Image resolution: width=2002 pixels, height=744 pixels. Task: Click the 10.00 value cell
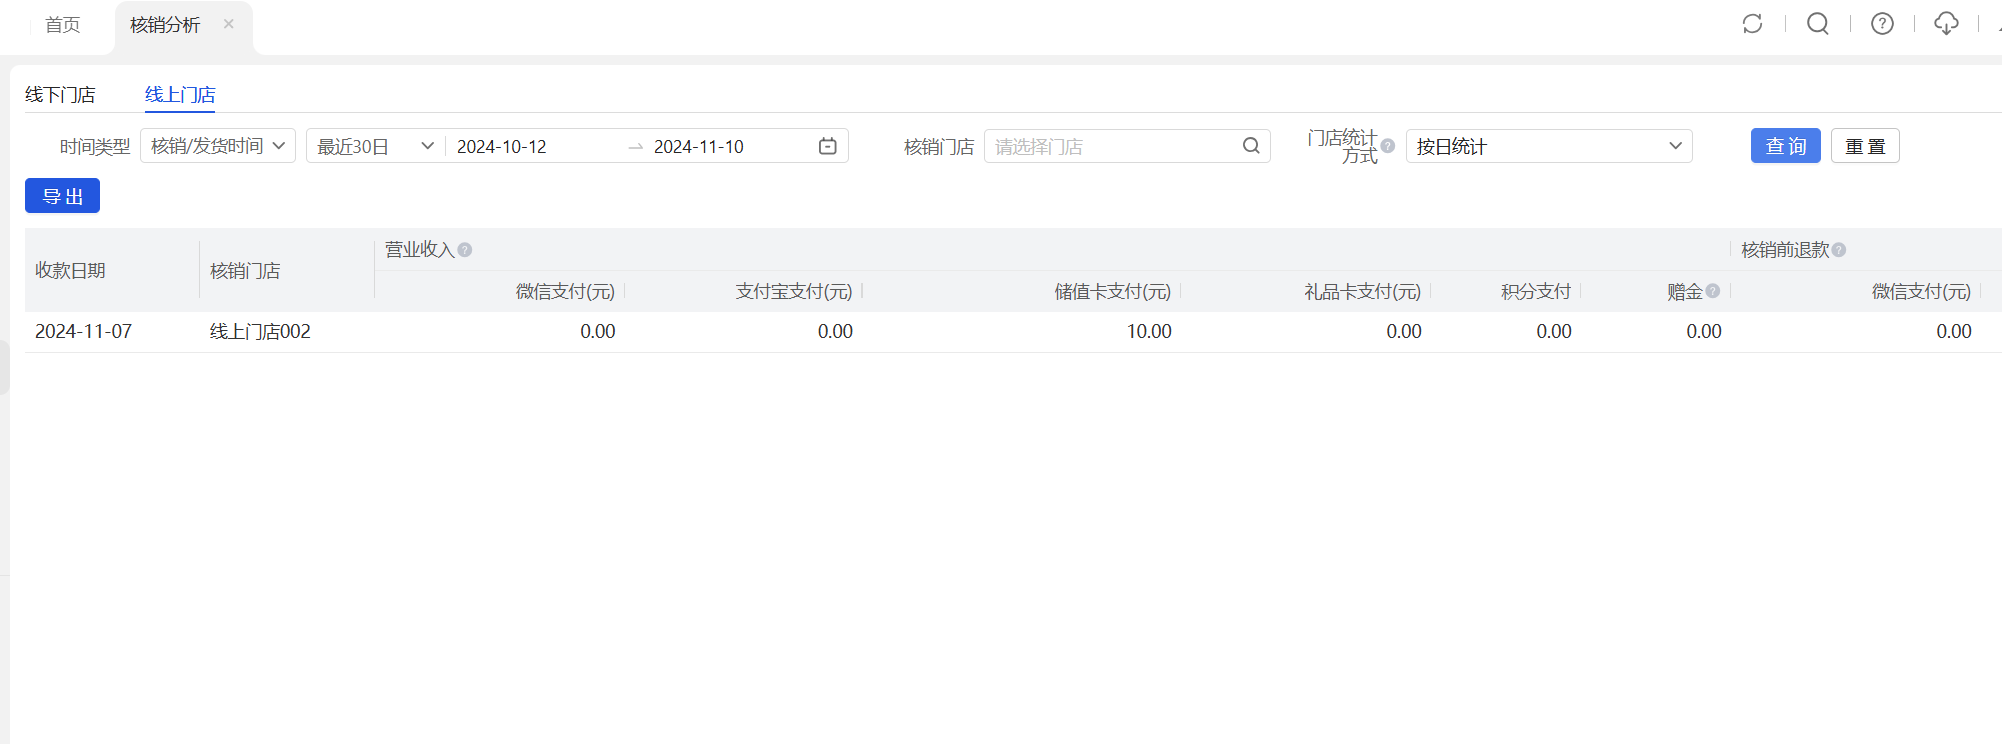click(1149, 331)
